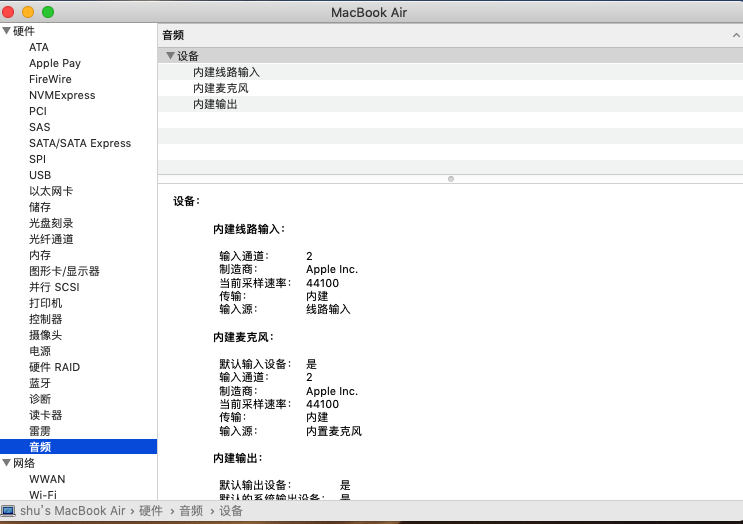743x524 pixels.
Task: Click 硬件 in the path bar
Action: point(151,511)
